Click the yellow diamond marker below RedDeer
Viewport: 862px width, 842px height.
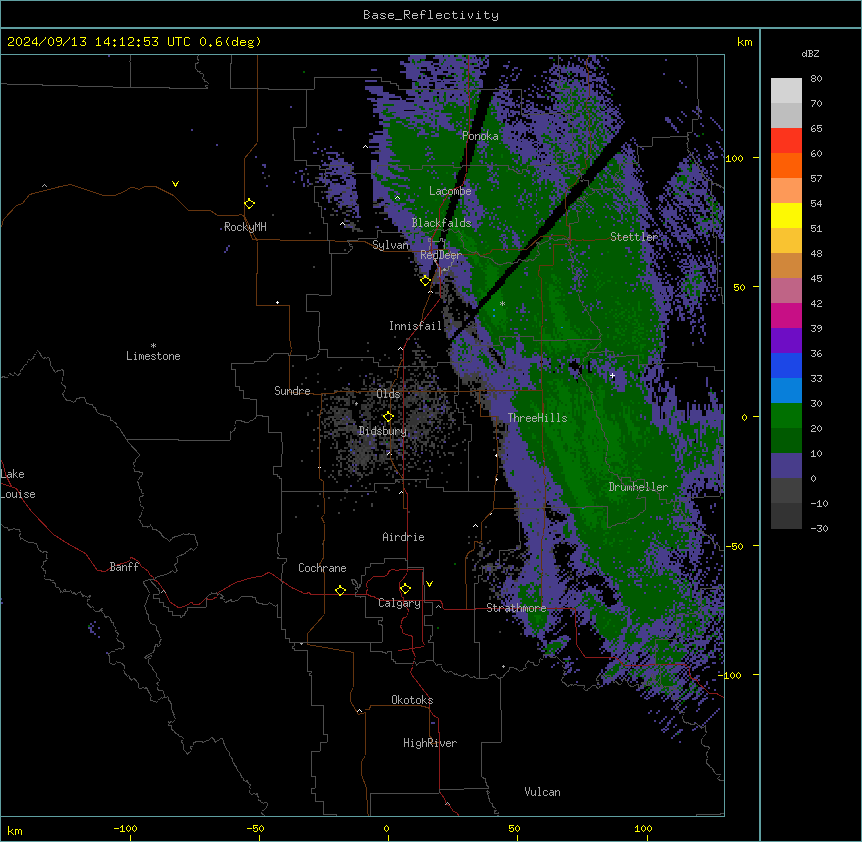pos(425,281)
